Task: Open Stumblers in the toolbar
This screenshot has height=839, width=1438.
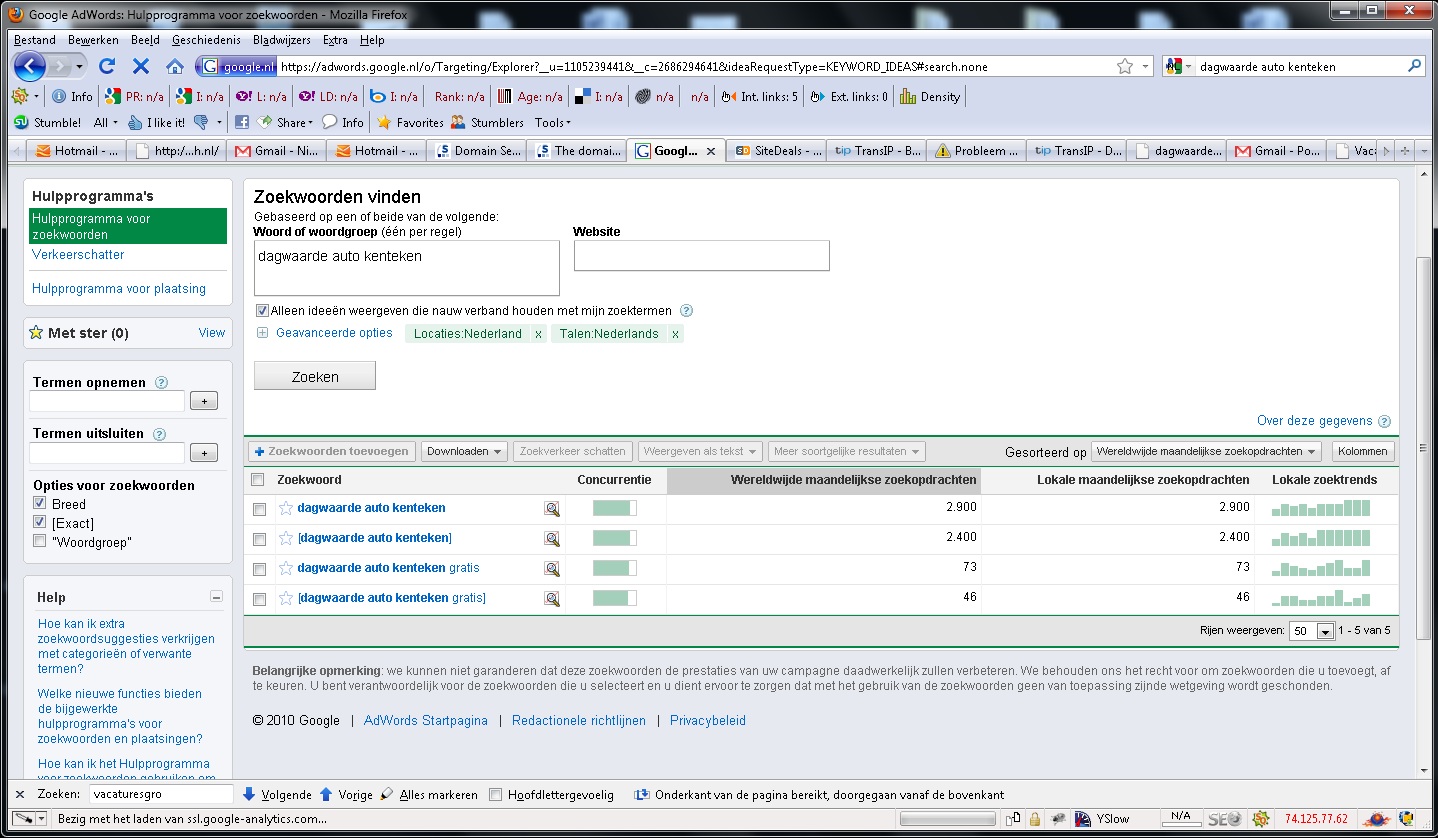Action: tap(487, 123)
